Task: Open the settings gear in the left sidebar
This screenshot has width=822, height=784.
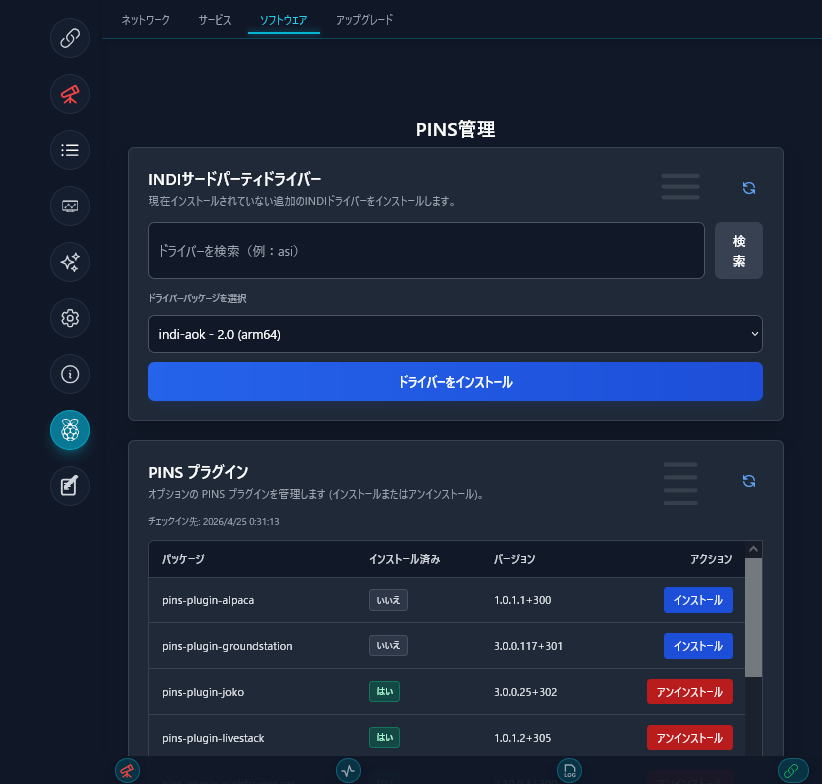Action: click(x=70, y=318)
